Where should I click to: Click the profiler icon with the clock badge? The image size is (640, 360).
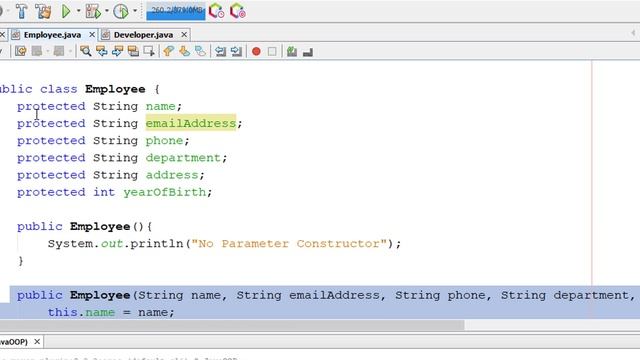click(x=216, y=11)
